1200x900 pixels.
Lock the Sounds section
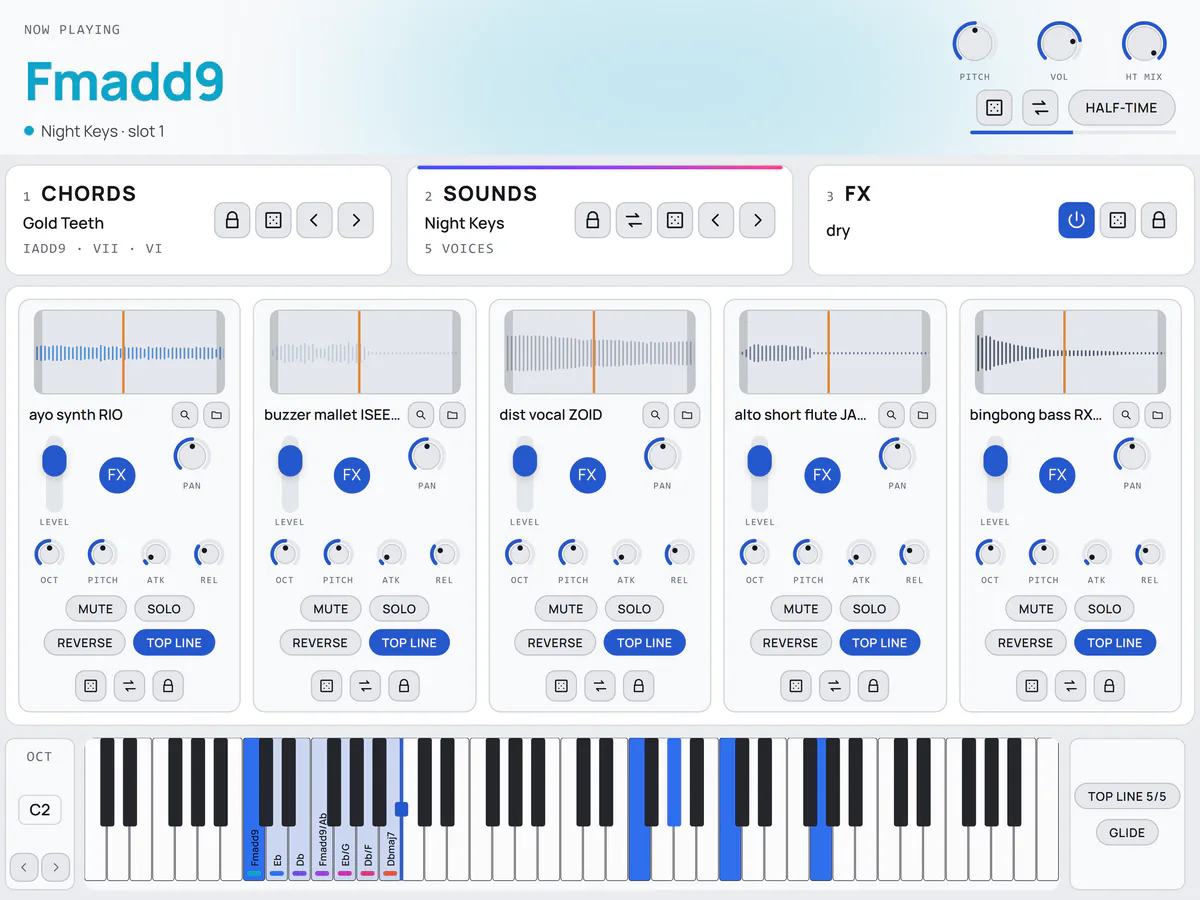point(592,220)
